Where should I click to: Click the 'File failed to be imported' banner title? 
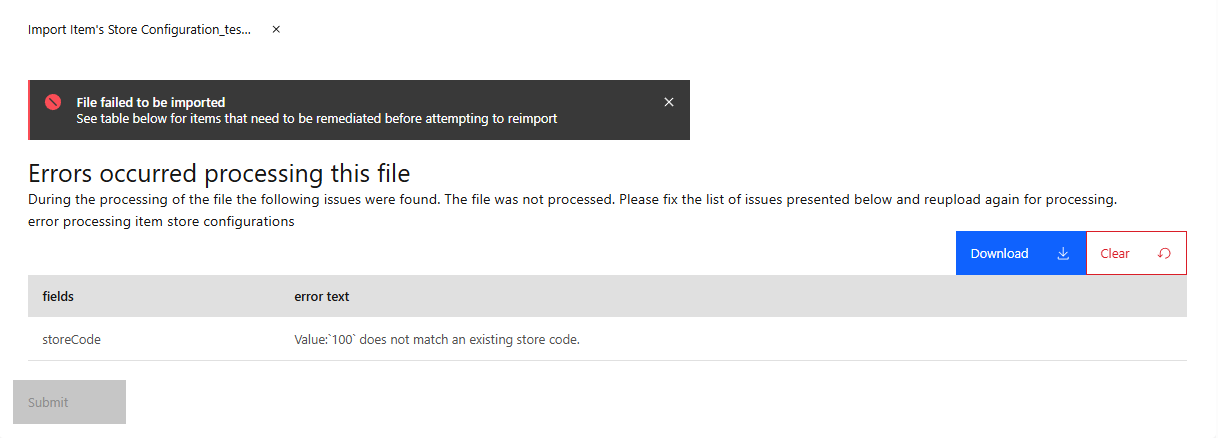pyautogui.click(x=151, y=102)
